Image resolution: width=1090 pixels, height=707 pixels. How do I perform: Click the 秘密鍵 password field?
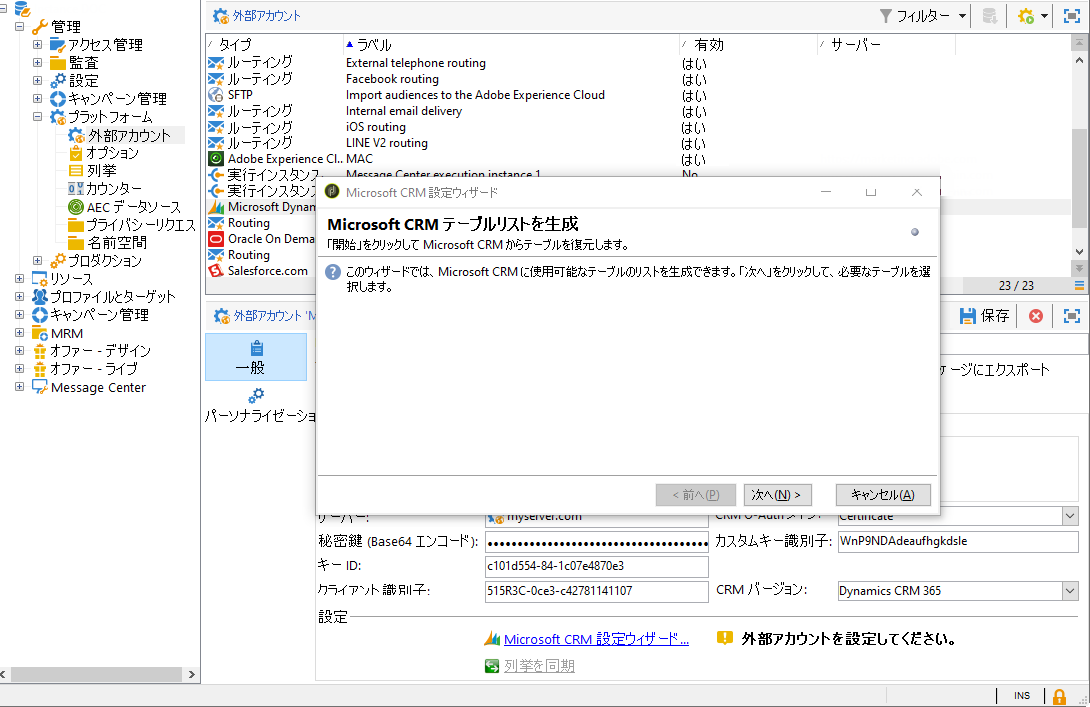pos(596,542)
